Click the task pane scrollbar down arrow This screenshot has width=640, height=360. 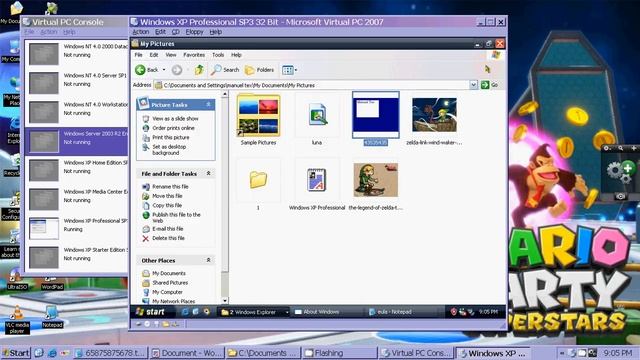point(225,301)
